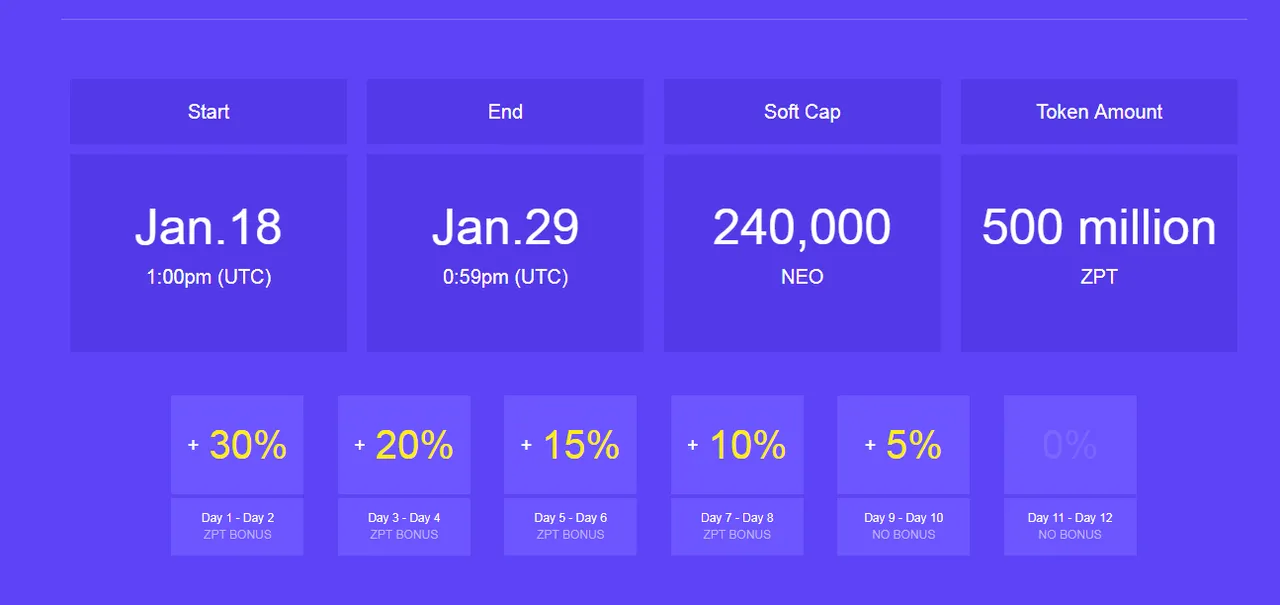Image resolution: width=1280 pixels, height=605 pixels.
Task: Click the Soft Cap header
Action: pyautogui.click(x=802, y=112)
